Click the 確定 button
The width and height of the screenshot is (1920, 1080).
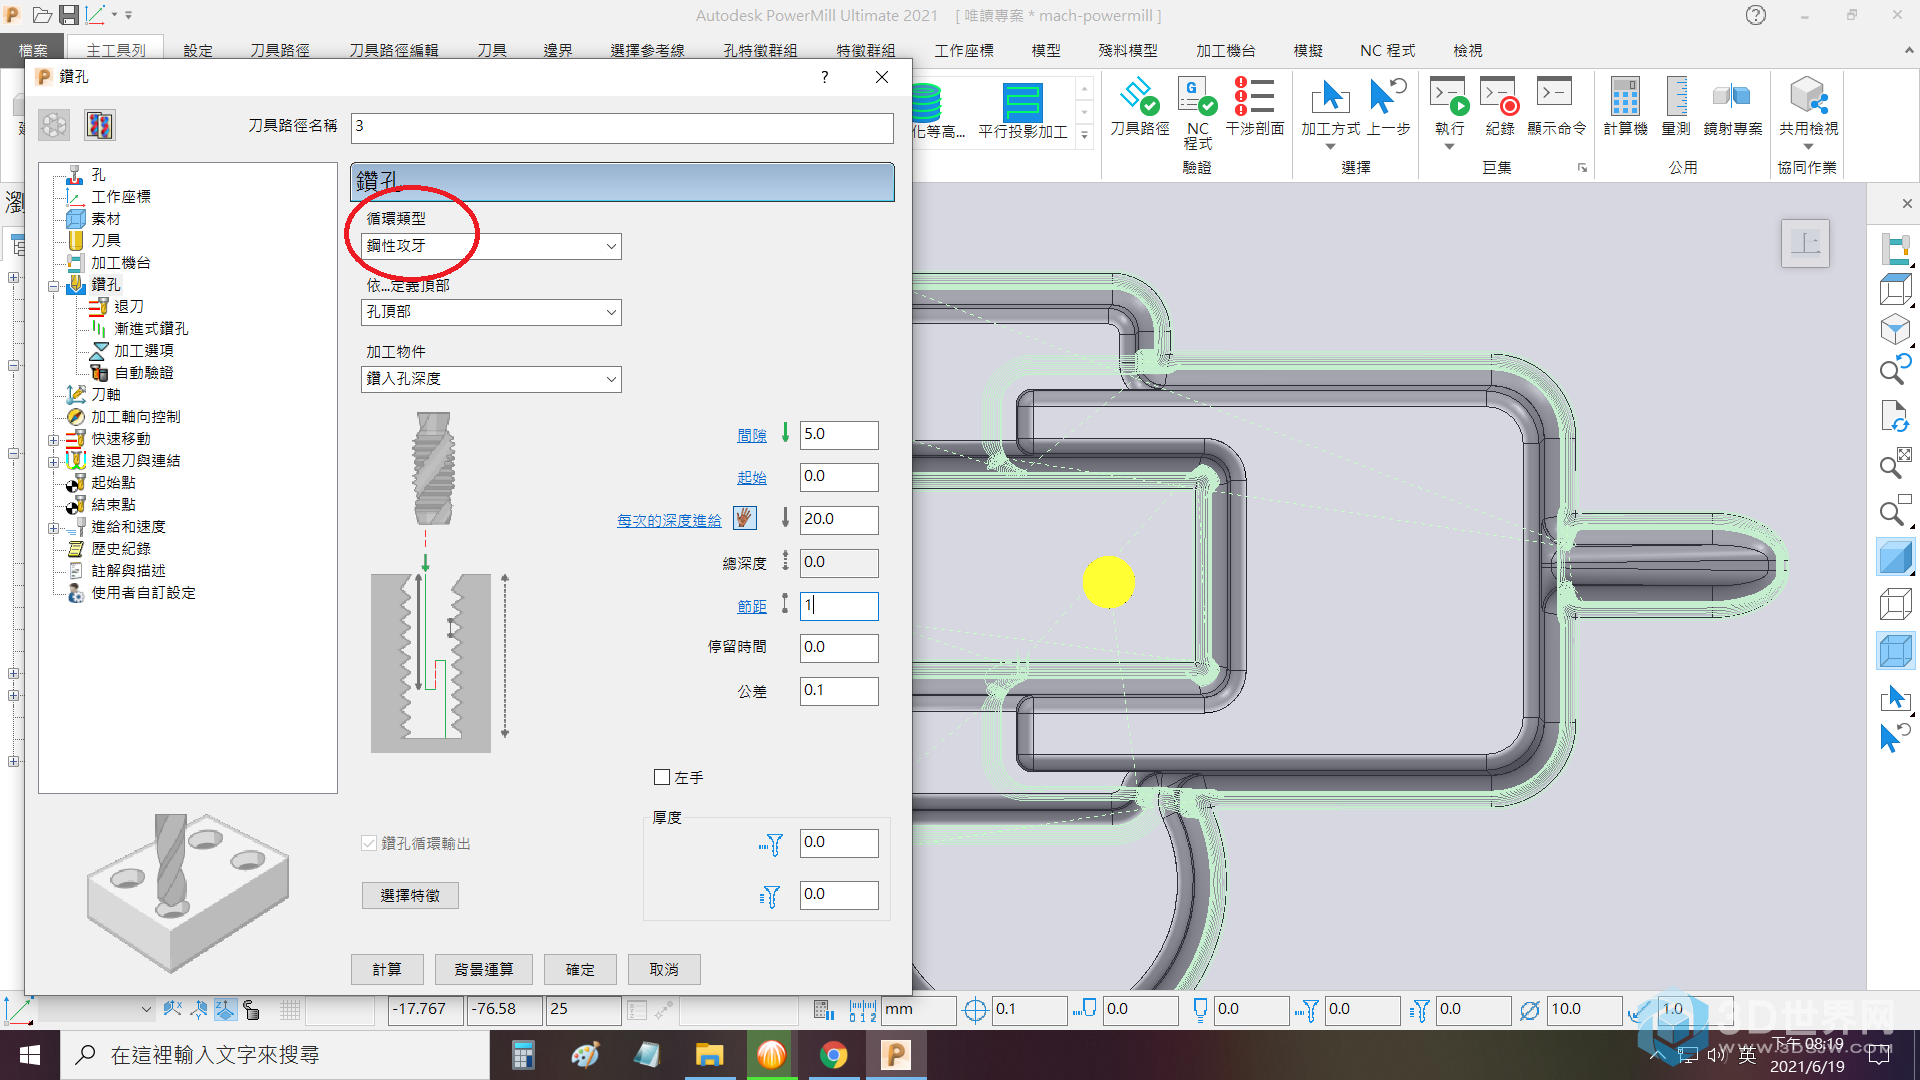click(580, 969)
